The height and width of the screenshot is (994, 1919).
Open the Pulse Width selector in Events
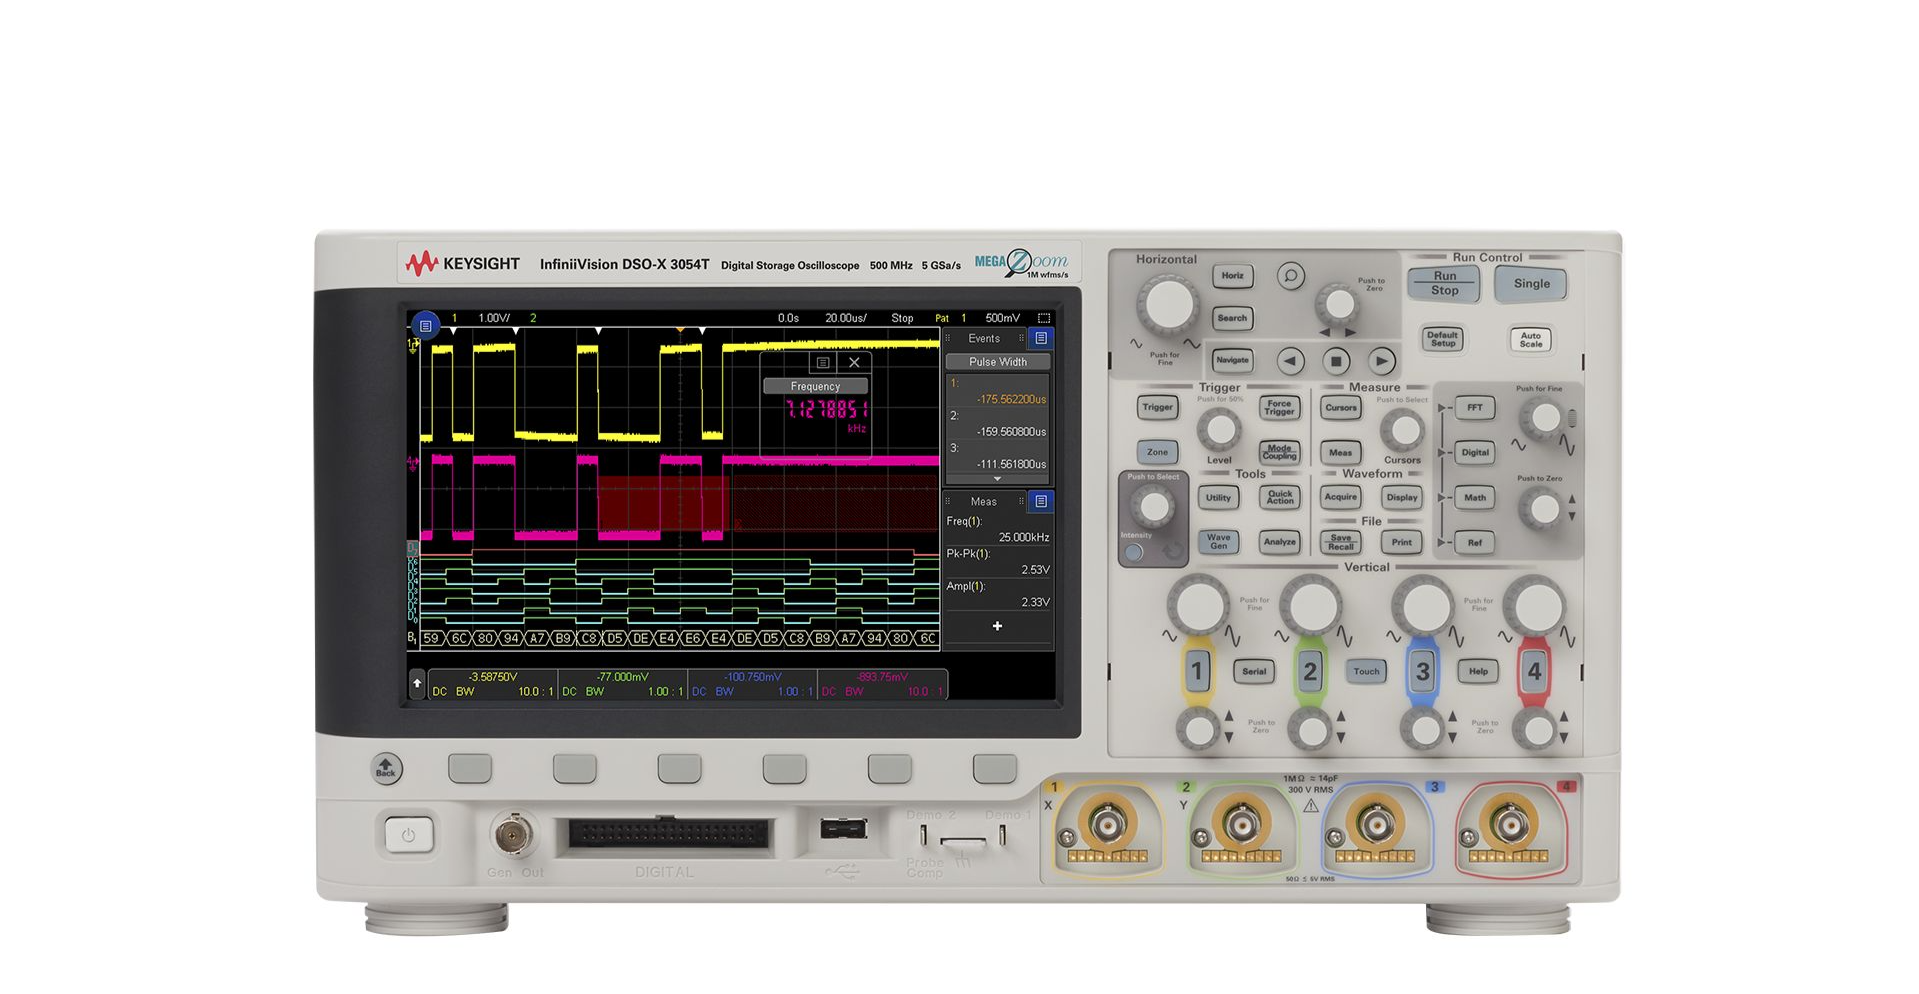tap(997, 362)
